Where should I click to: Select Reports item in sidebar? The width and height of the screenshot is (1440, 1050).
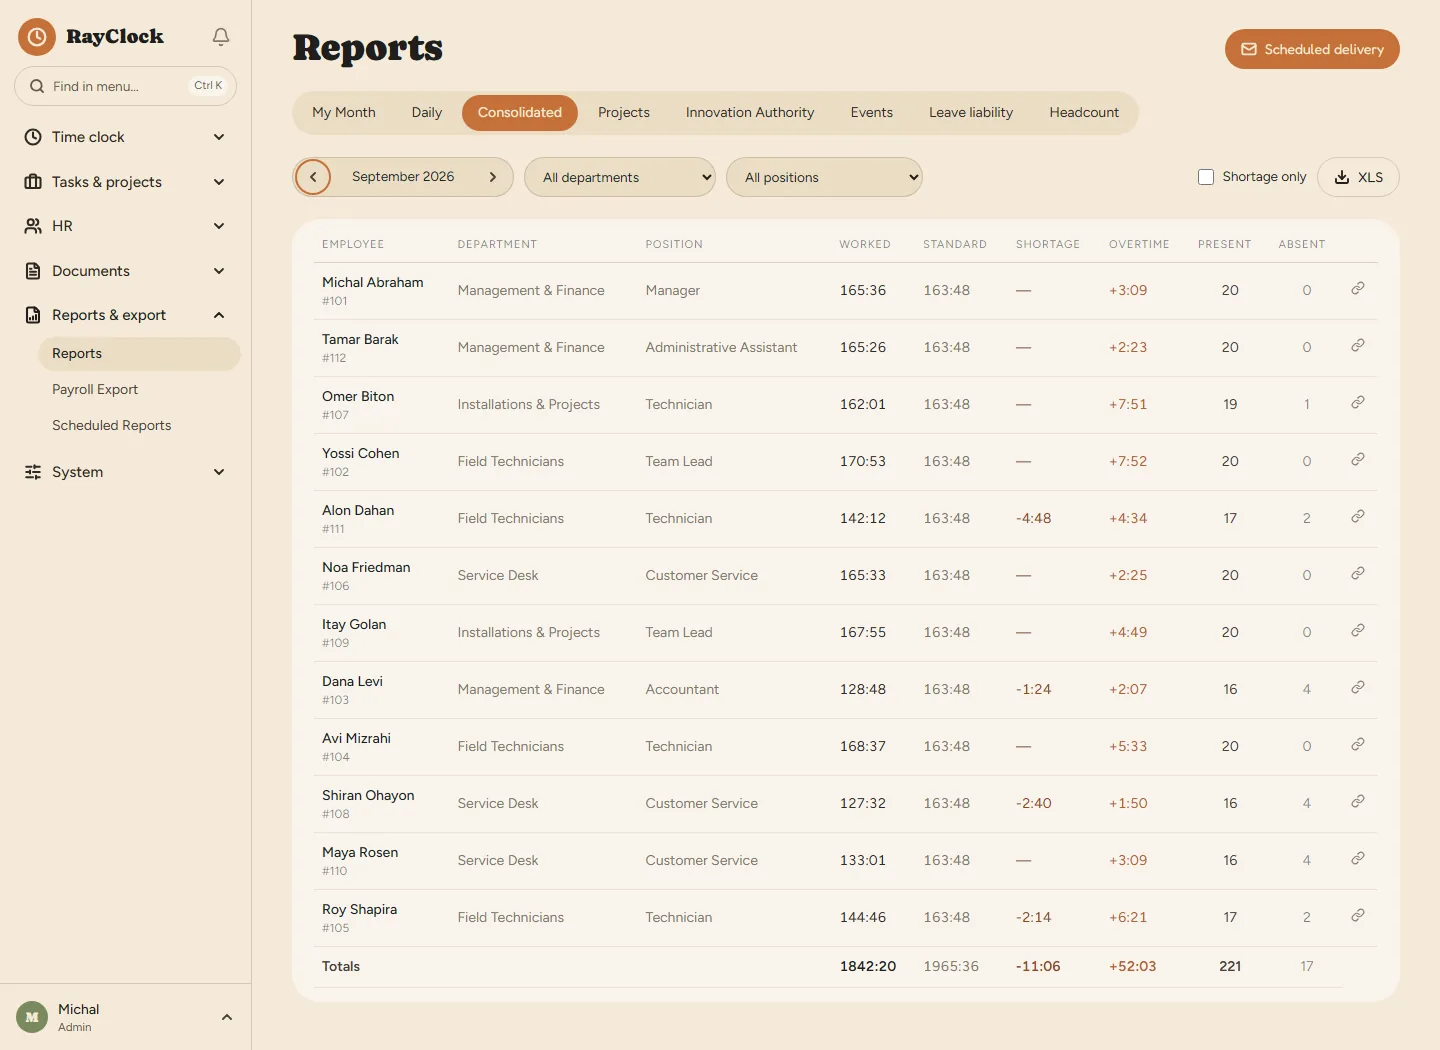click(x=139, y=354)
